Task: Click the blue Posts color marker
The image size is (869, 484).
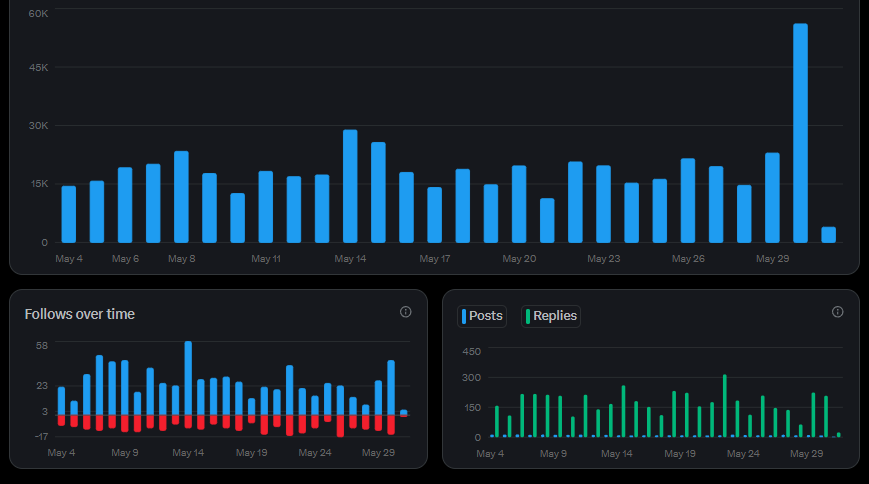Action: [464, 316]
